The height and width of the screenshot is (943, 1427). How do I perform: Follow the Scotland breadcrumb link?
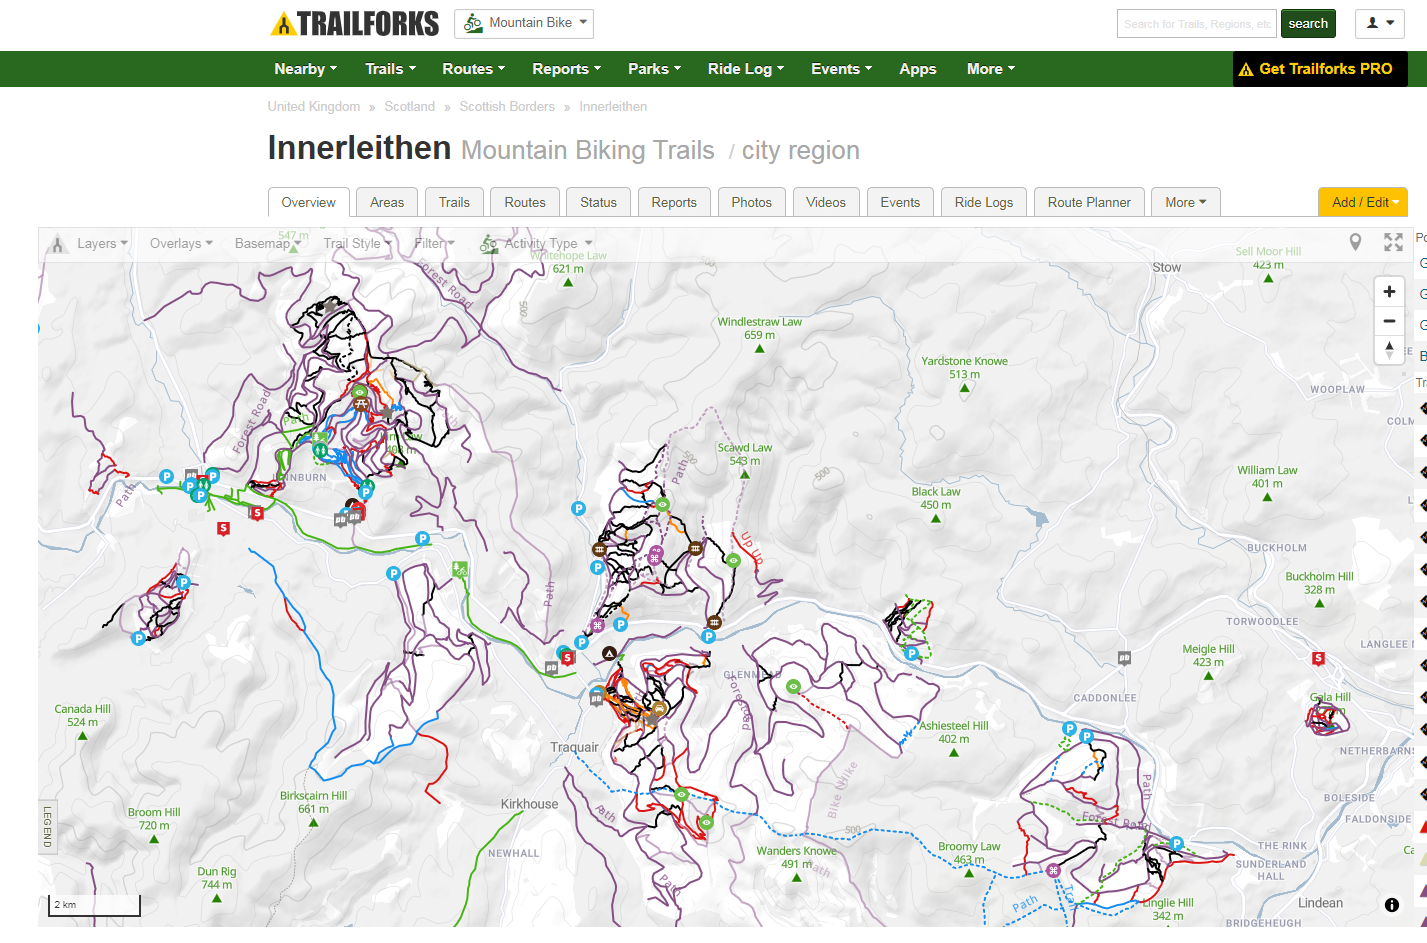[410, 106]
